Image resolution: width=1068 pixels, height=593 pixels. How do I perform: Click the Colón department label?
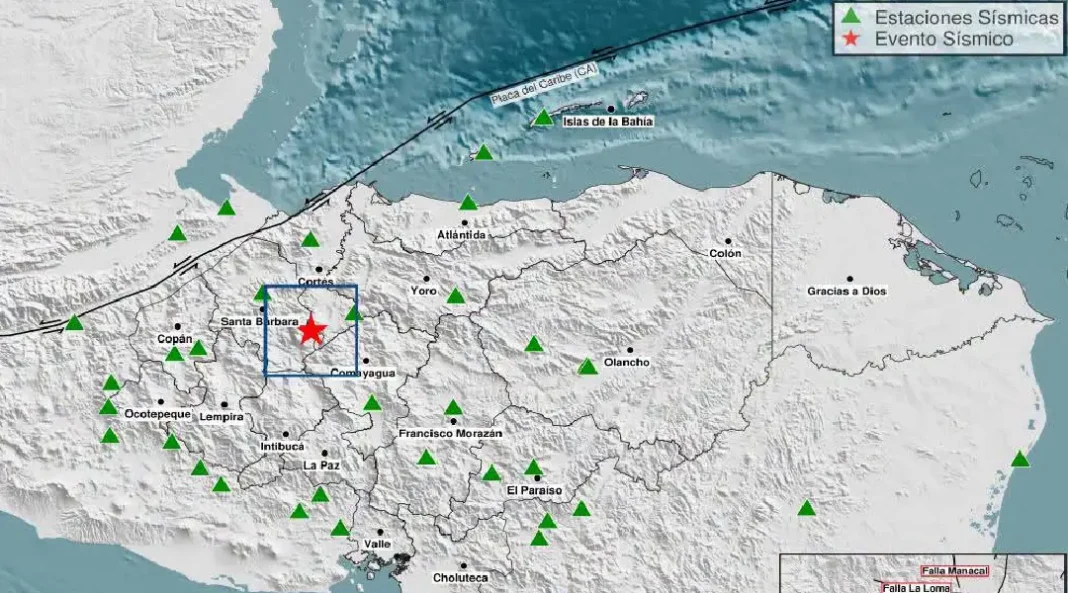(x=725, y=253)
